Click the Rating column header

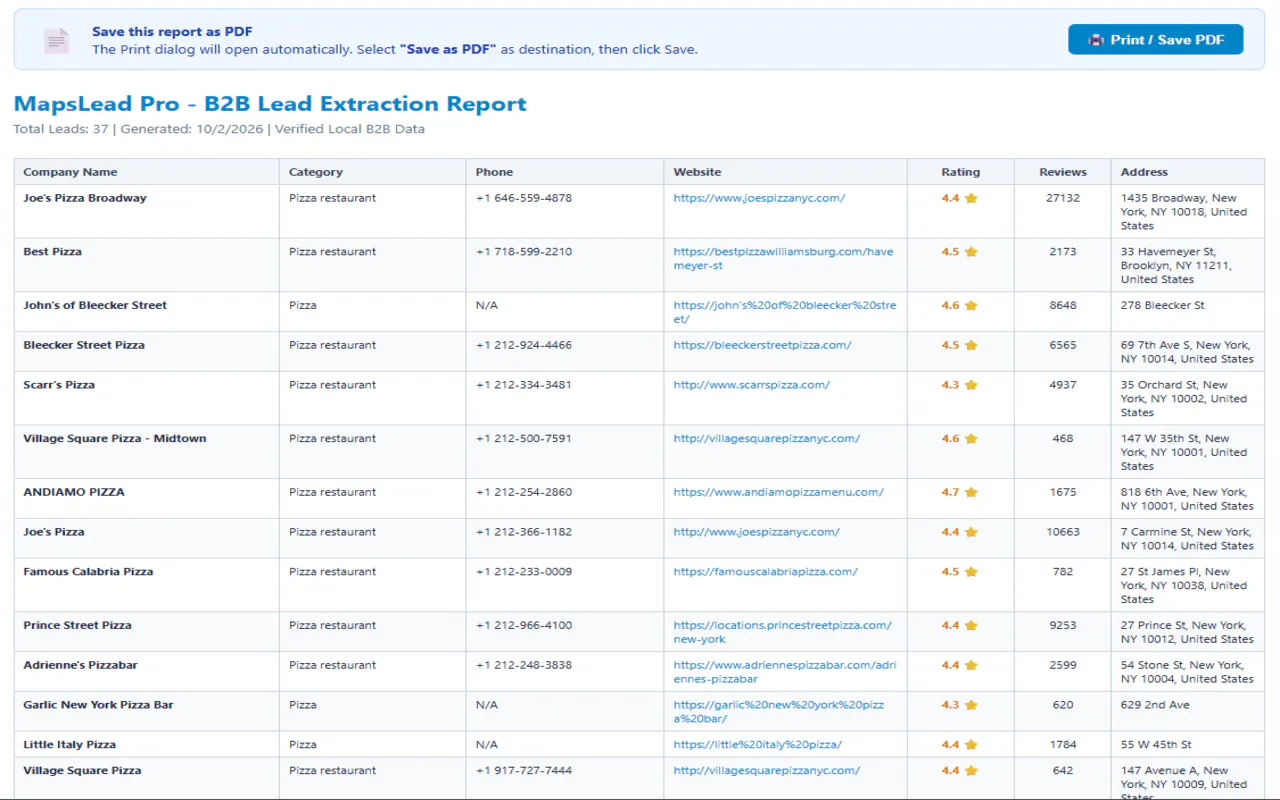tap(961, 172)
